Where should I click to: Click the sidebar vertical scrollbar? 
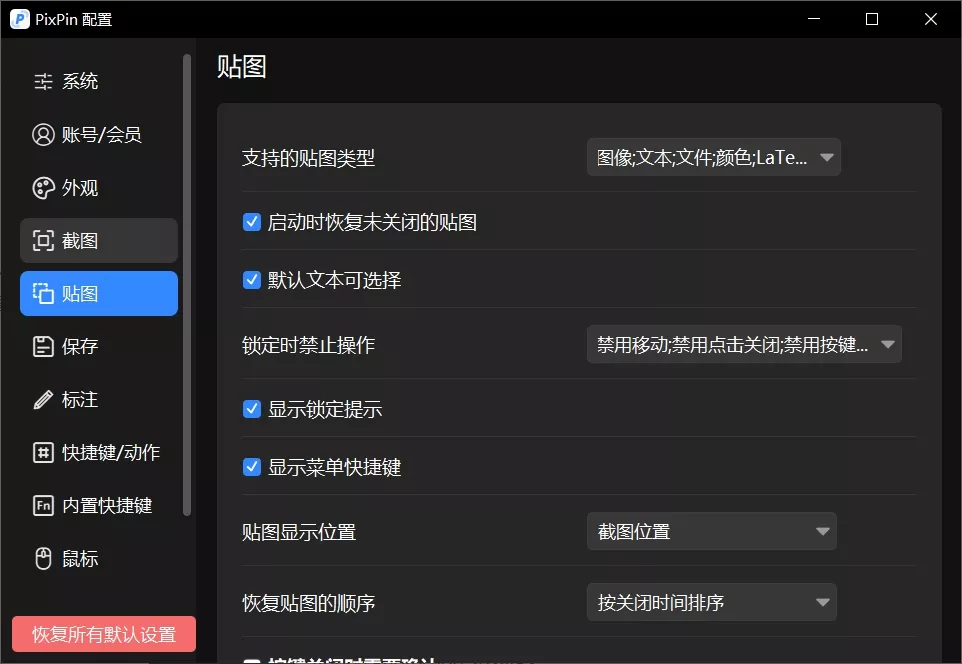(187, 285)
